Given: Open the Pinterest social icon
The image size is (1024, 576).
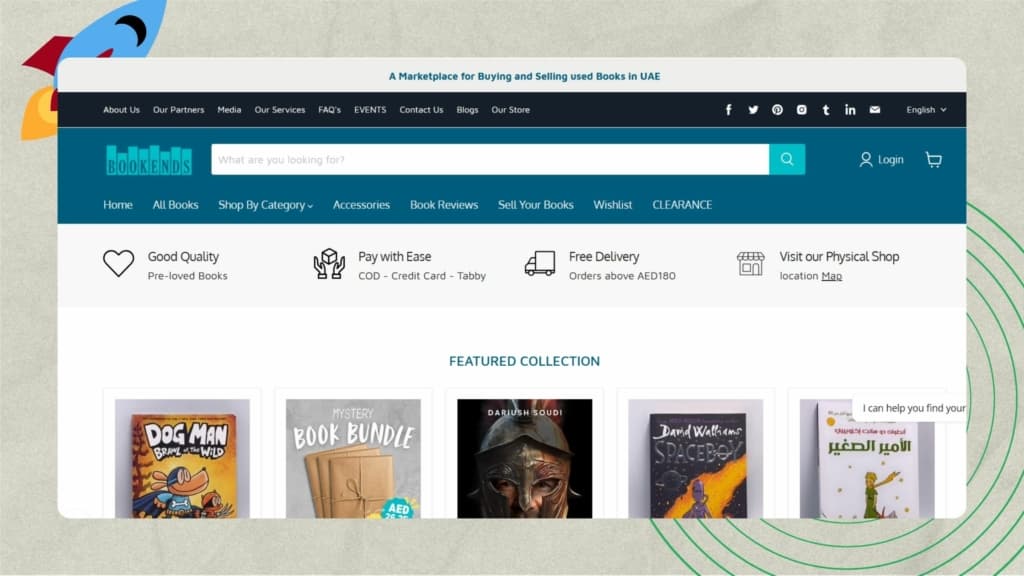Looking at the screenshot, I should click(x=777, y=110).
